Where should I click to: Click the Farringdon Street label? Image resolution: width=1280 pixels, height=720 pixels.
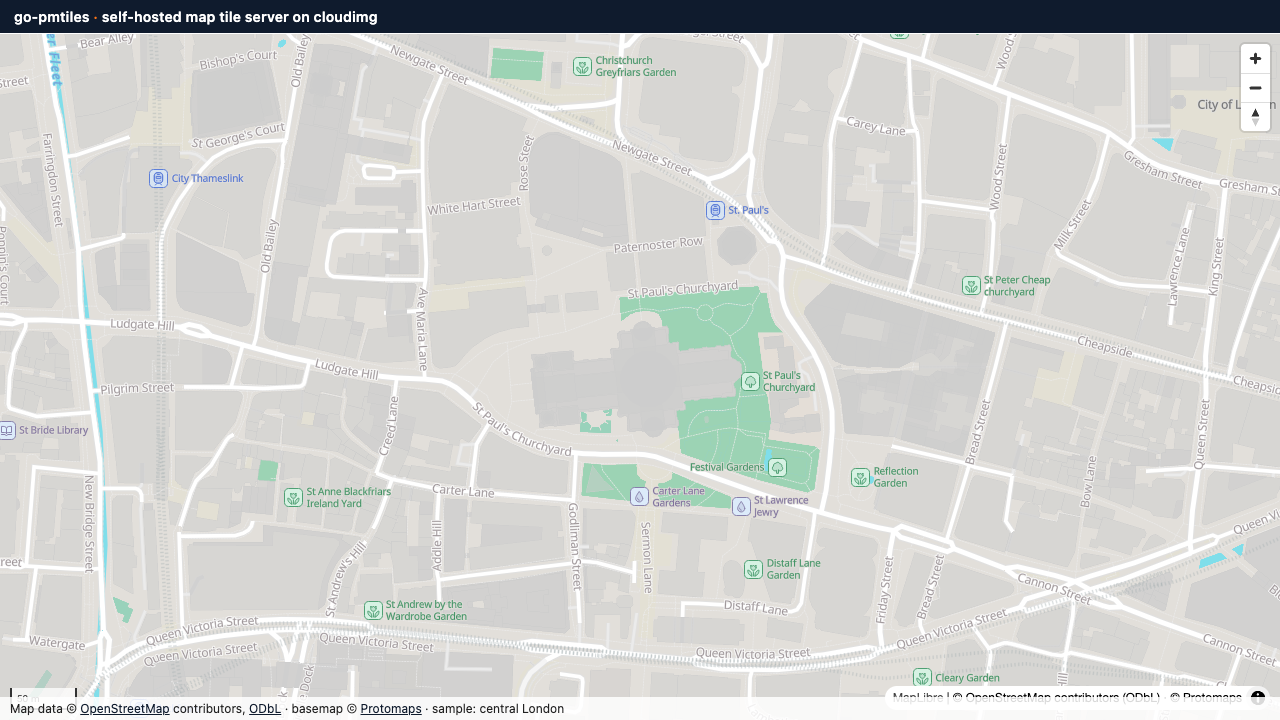[x=50, y=179]
